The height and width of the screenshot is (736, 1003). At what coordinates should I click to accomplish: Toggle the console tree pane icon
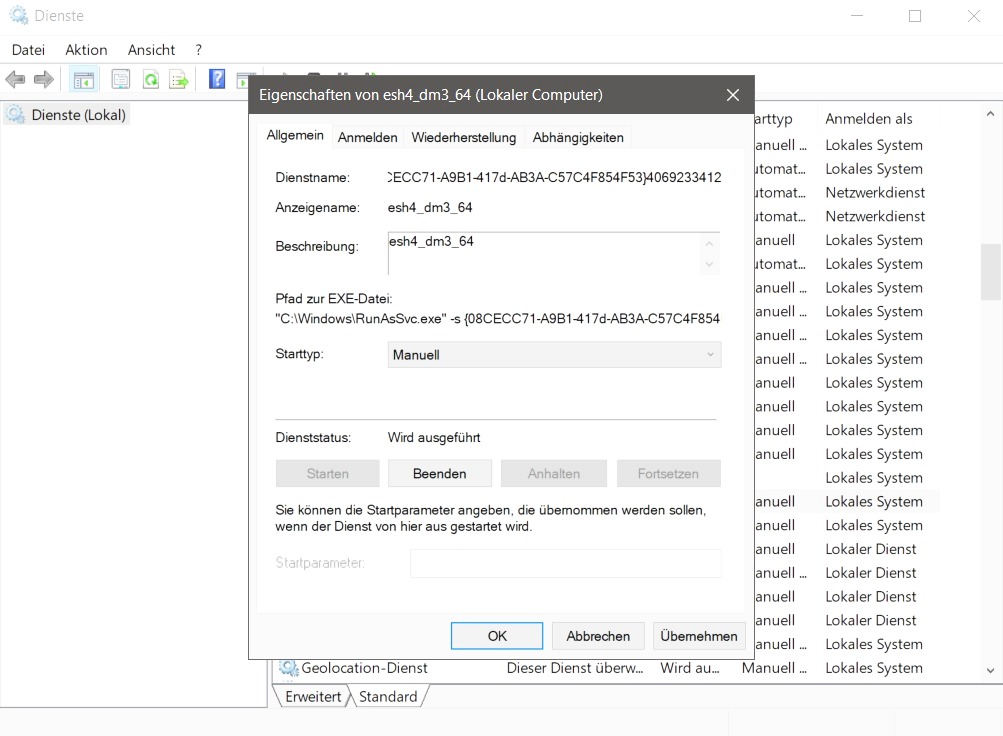pyautogui.click(x=83, y=80)
